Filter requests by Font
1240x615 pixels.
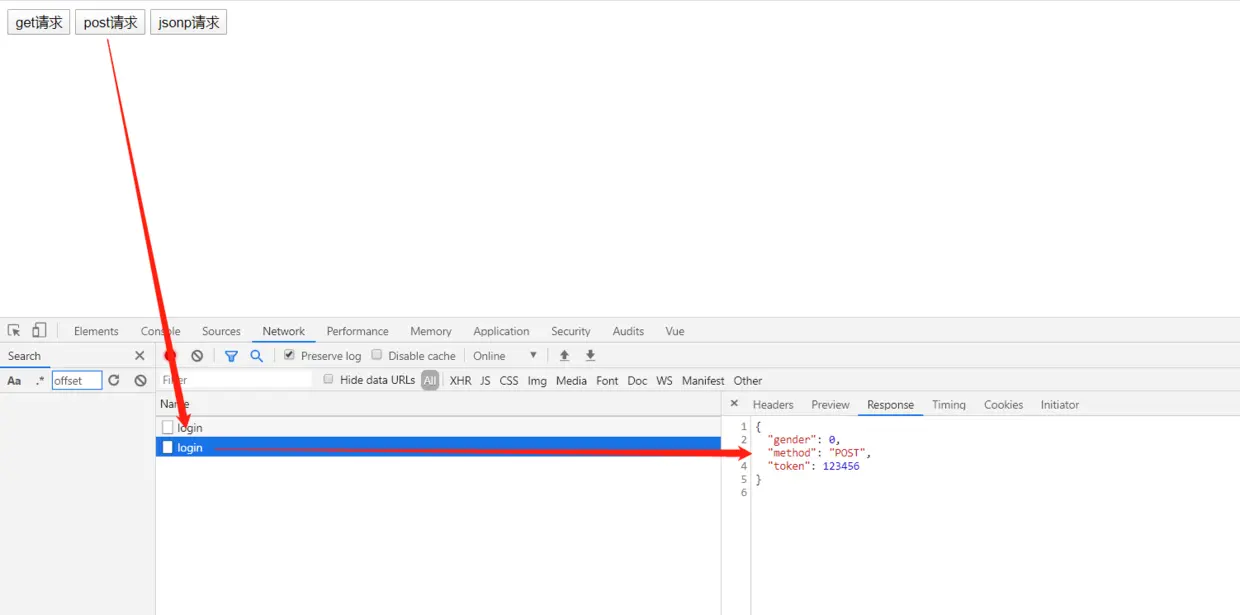coord(607,381)
